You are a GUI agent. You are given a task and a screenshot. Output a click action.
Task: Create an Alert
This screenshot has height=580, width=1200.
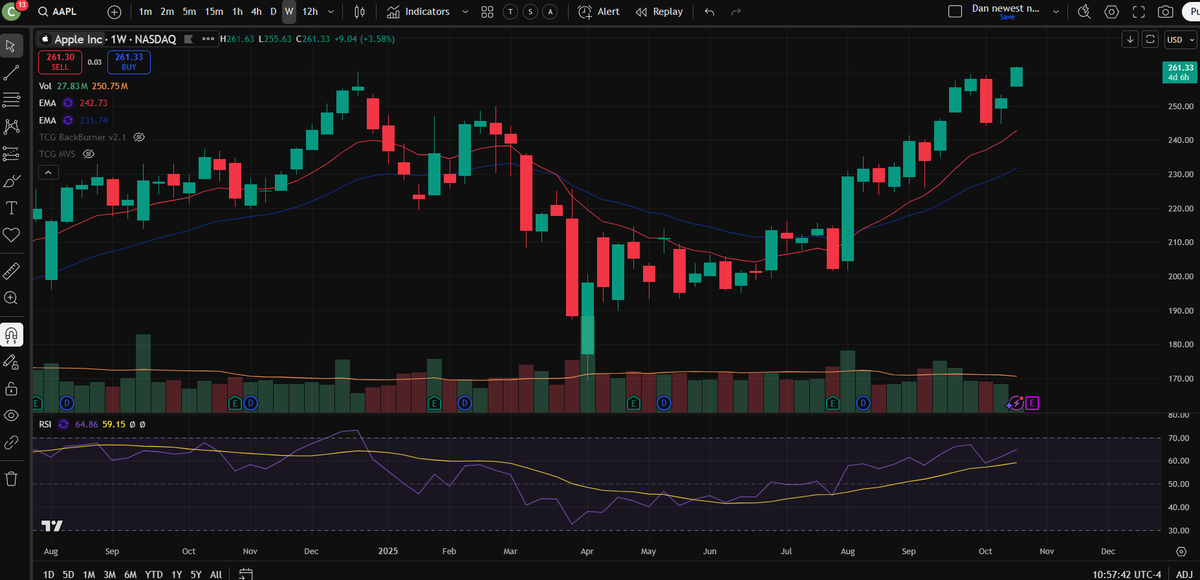click(x=599, y=12)
